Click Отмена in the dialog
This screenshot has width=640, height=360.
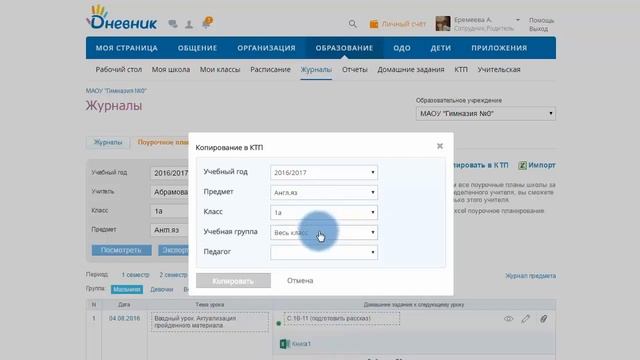(300, 281)
